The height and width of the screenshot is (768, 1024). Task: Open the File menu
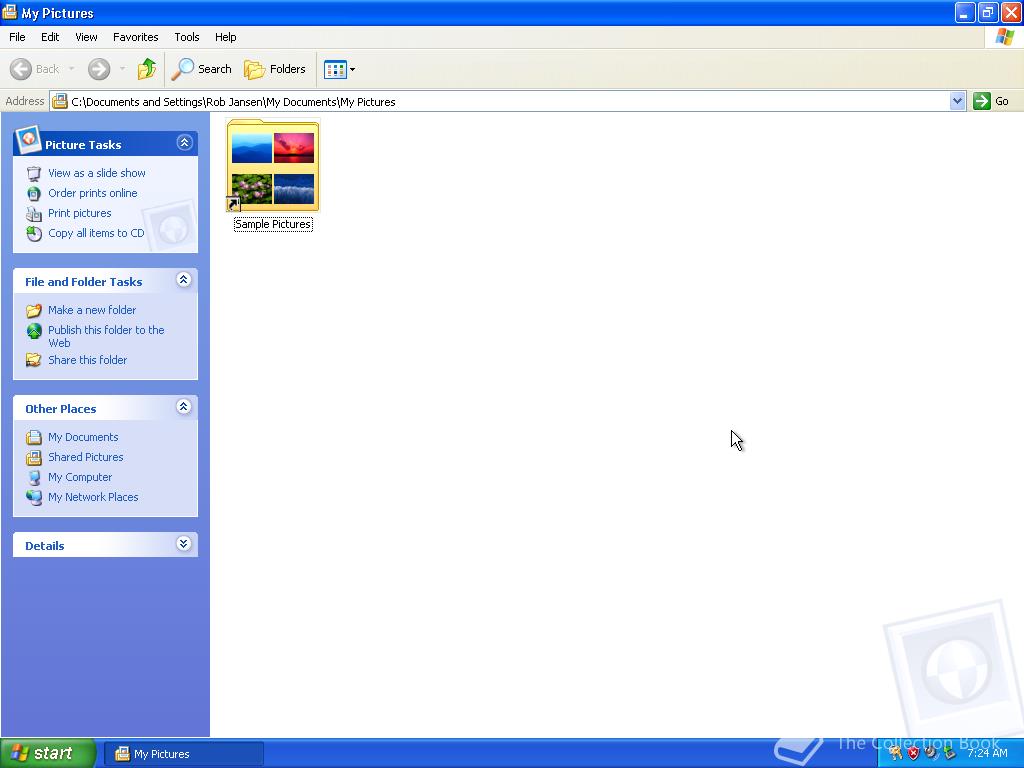pos(17,37)
